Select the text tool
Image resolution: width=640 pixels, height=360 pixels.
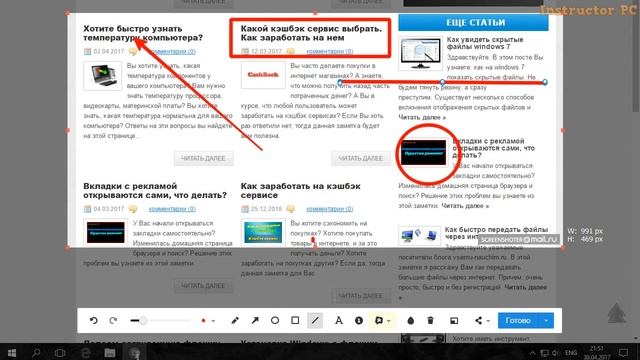click(x=338, y=320)
